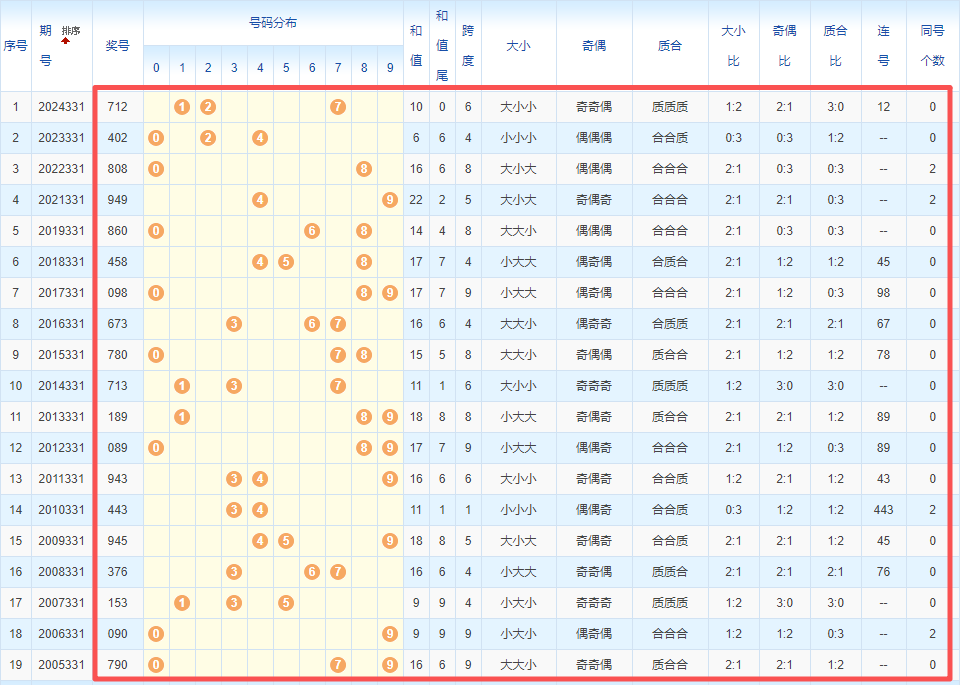Click the 奖号 column header
The image size is (960, 685).
117,45
